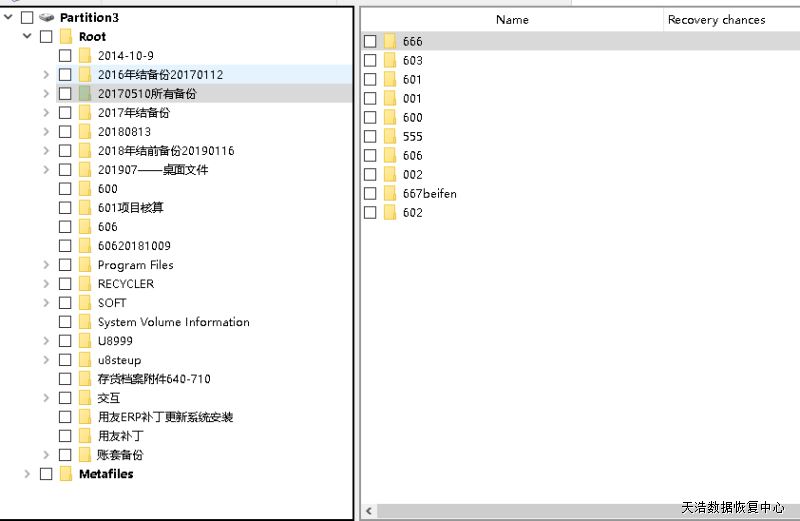This screenshot has width=800, height=521.
Task: Click the Metafiles folder icon
Action: tap(66, 474)
